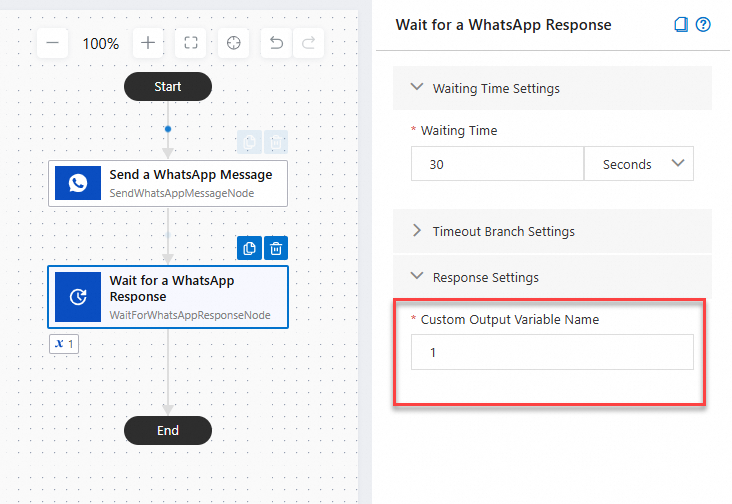
Task: Open the Seconds time unit dropdown
Action: (639, 164)
